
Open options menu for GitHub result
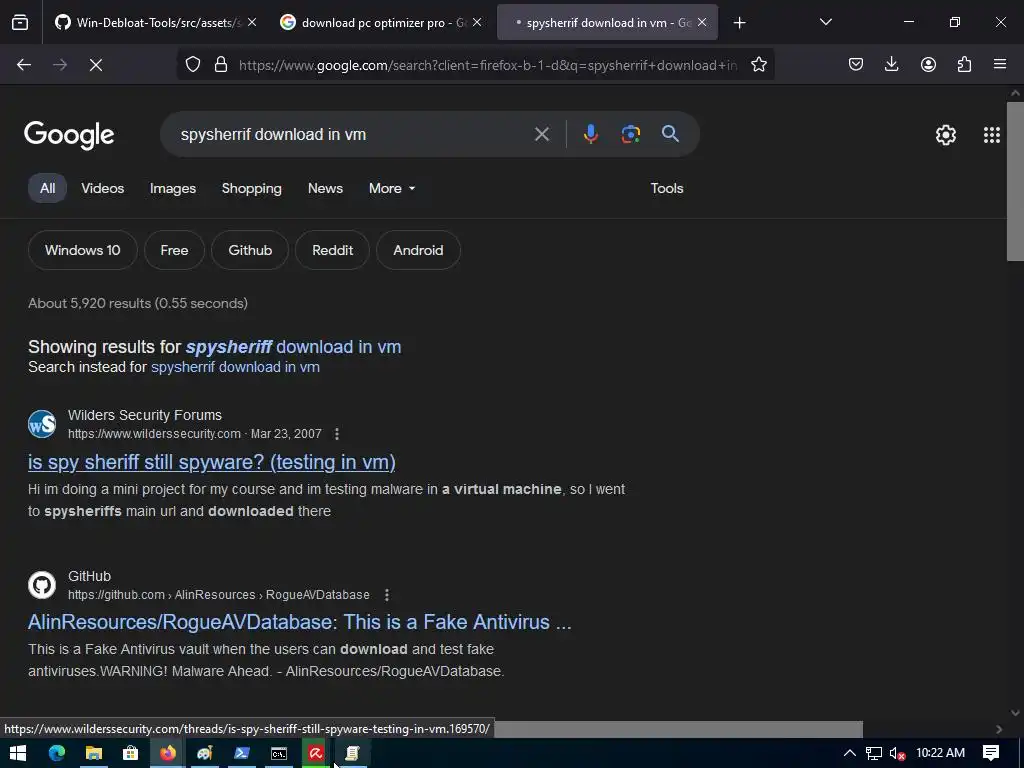coord(387,595)
